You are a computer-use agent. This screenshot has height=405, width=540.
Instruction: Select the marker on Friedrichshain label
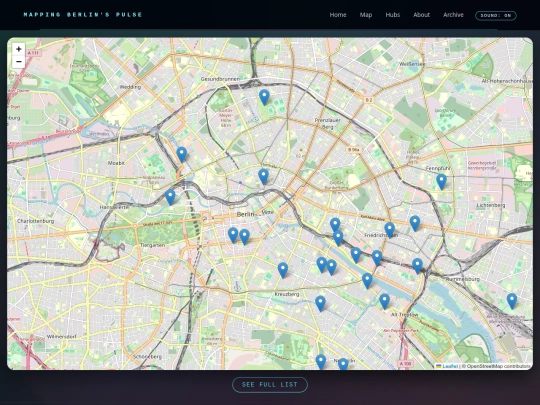click(x=390, y=230)
